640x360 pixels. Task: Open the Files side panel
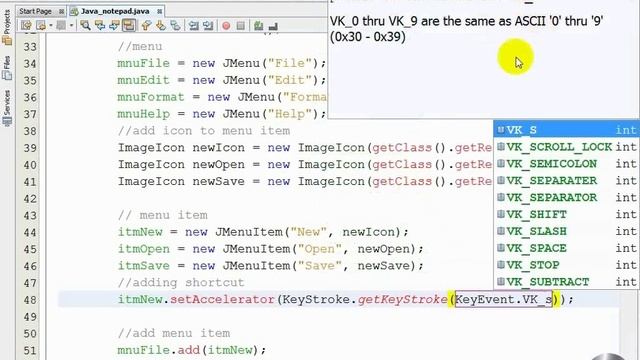(x=7, y=68)
